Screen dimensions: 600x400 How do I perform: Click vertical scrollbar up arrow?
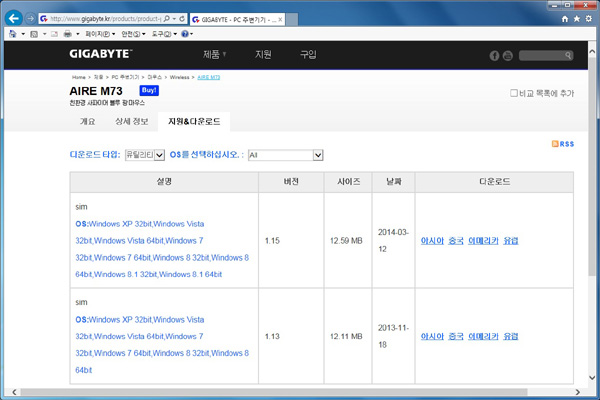point(592,51)
